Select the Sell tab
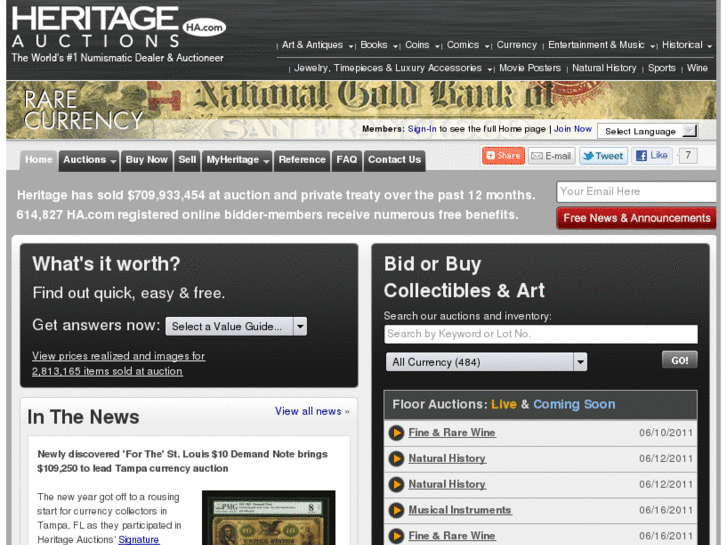This screenshot has width=727, height=545. coord(187,160)
